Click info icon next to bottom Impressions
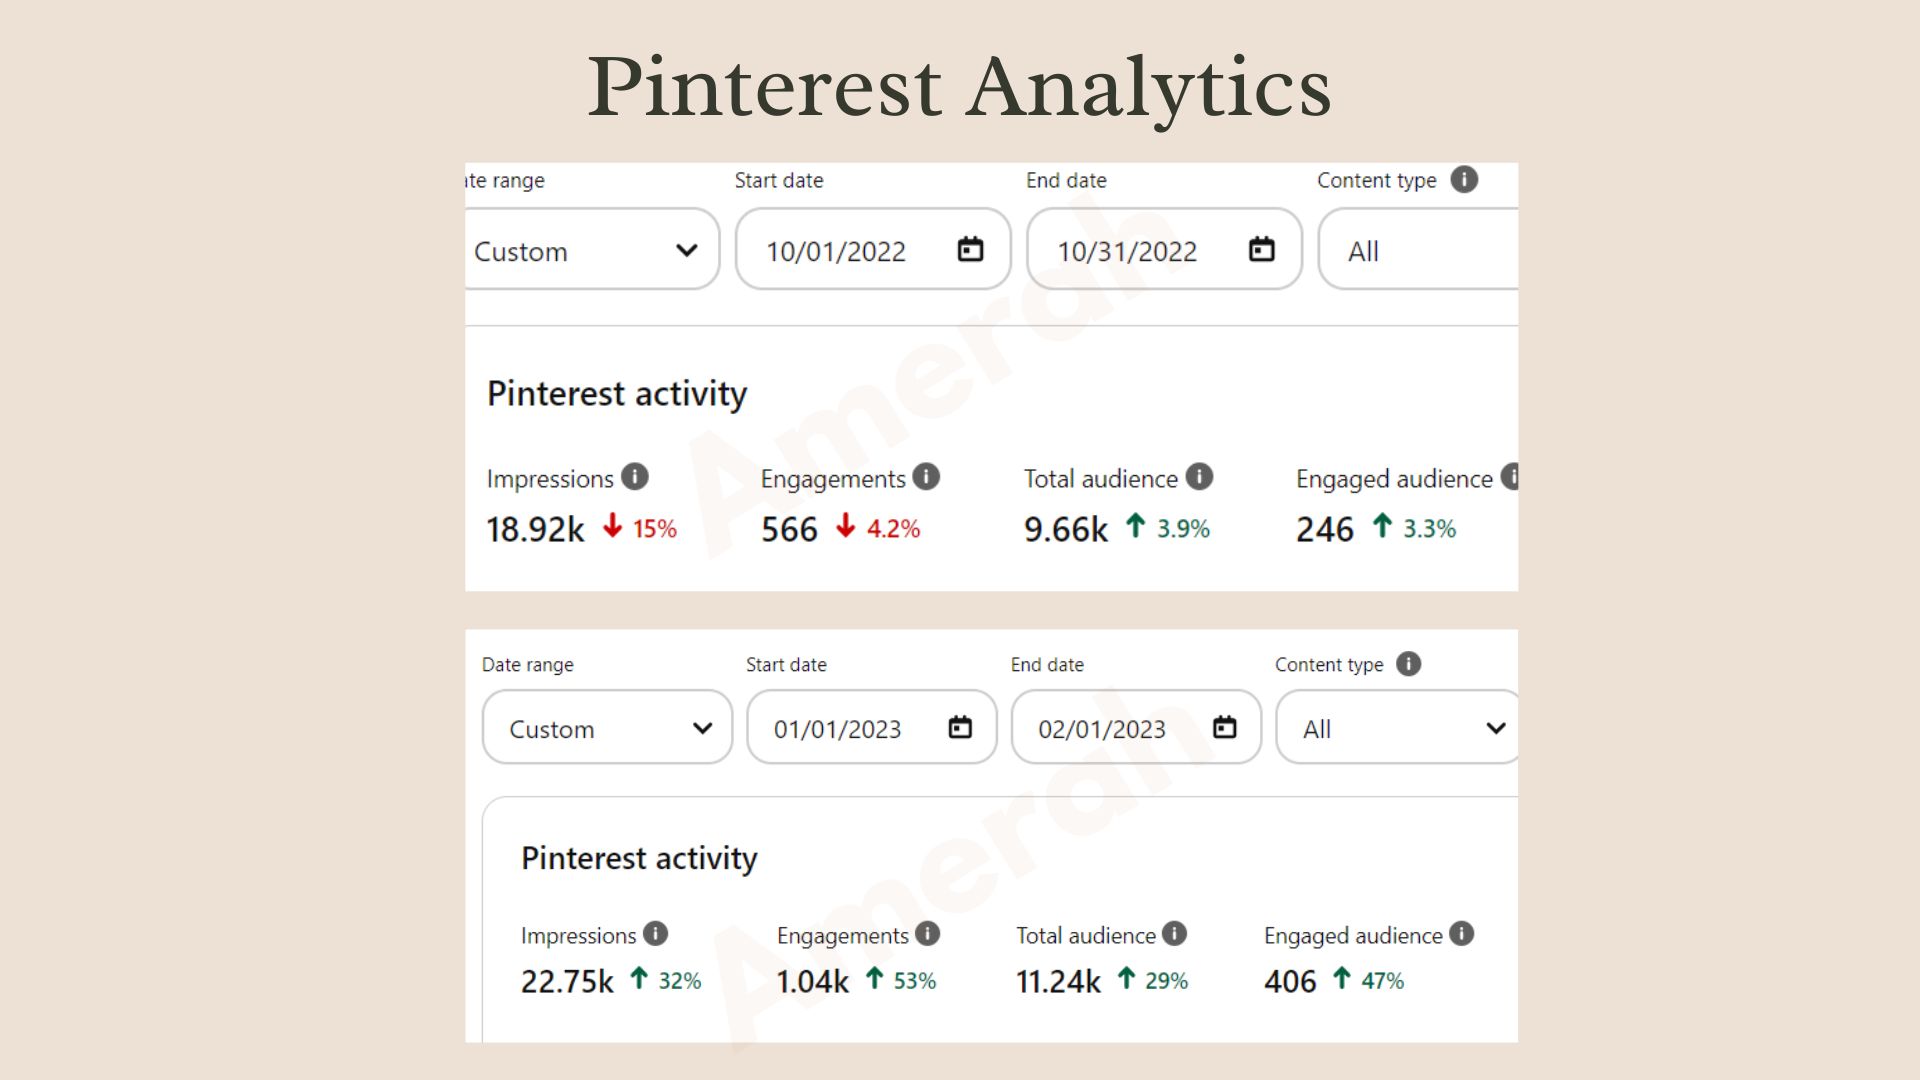 (x=655, y=934)
